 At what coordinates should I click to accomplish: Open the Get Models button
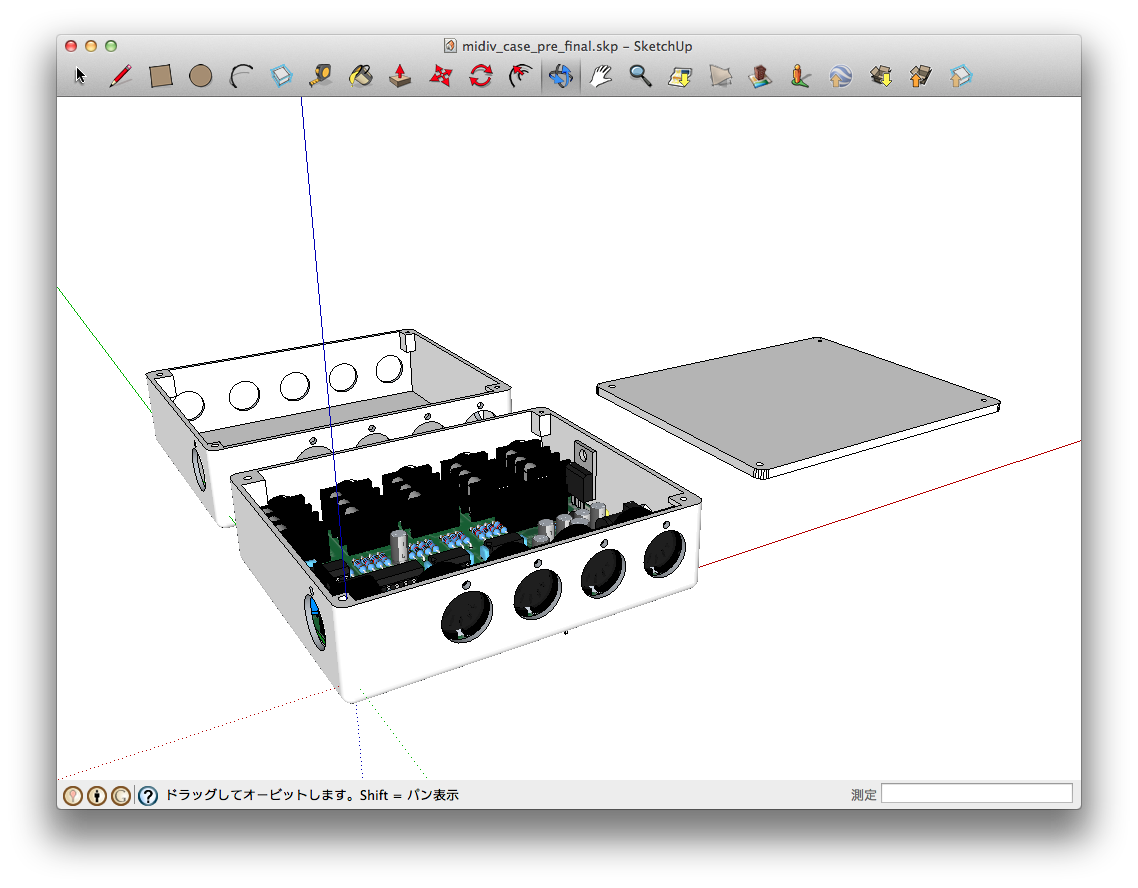pyautogui.click(x=881, y=76)
